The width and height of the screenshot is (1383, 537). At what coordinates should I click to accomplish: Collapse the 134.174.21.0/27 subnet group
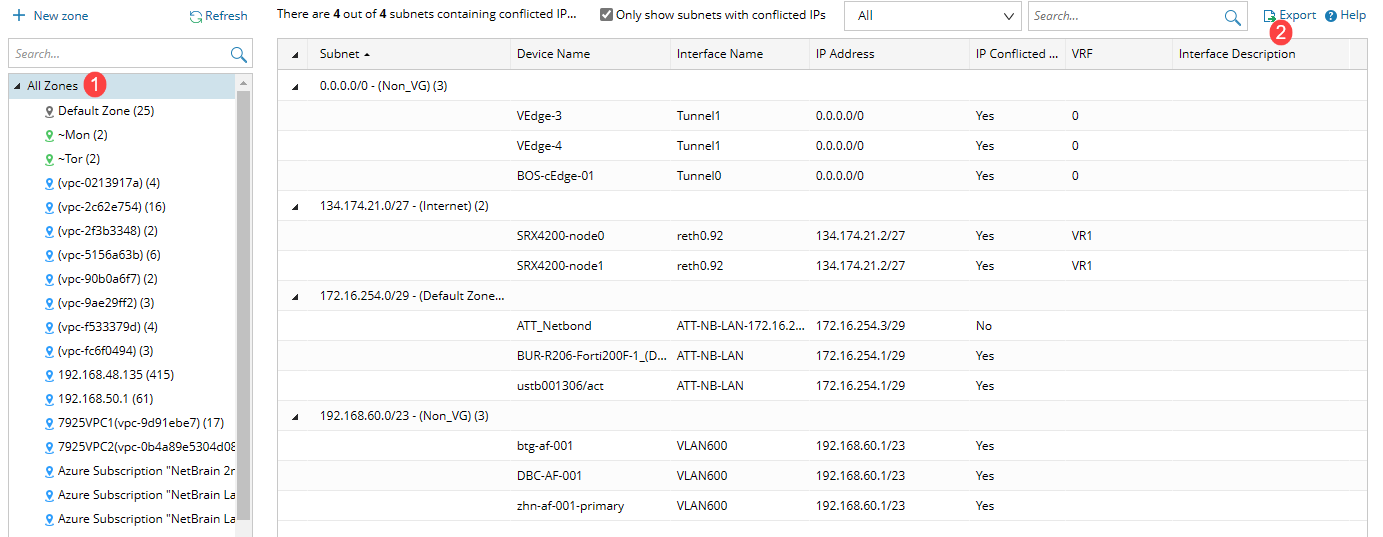[295, 207]
